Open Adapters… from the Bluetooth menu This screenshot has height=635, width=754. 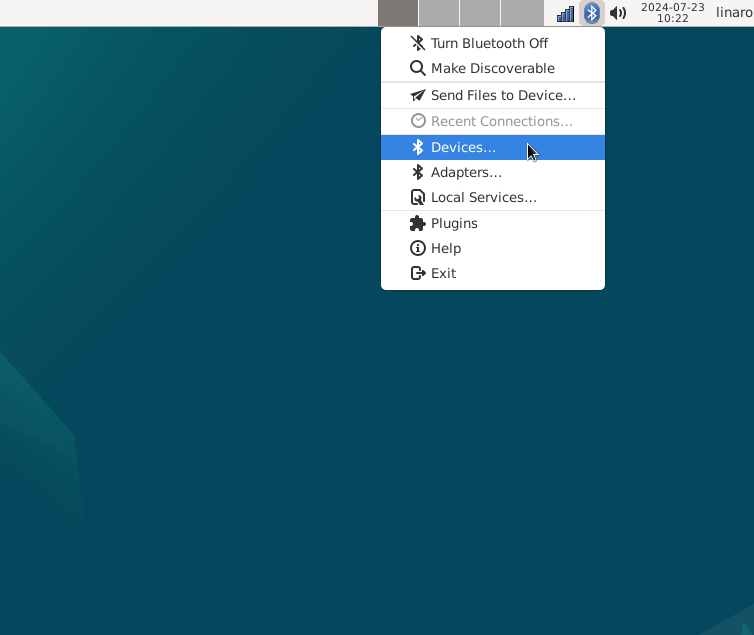tap(493, 172)
